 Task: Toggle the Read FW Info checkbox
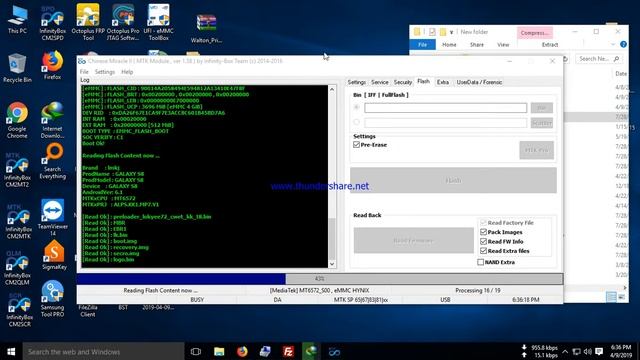coord(483,241)
